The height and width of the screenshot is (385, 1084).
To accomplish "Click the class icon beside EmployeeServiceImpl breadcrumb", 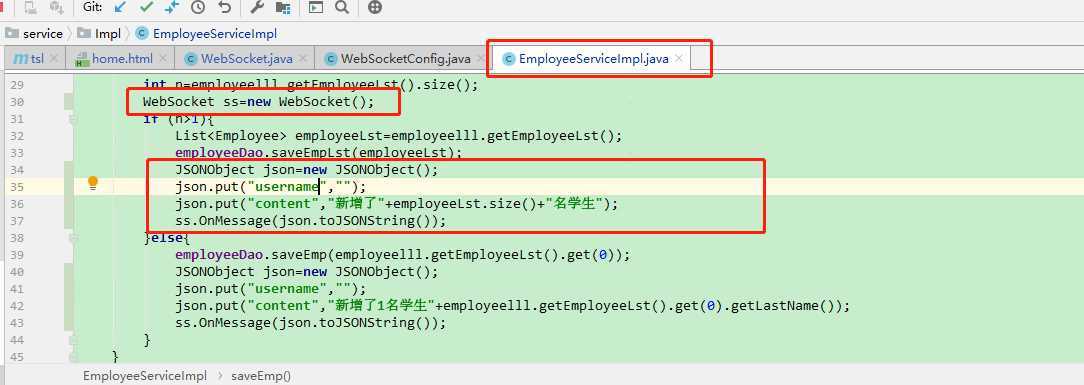I will (142, 33).
